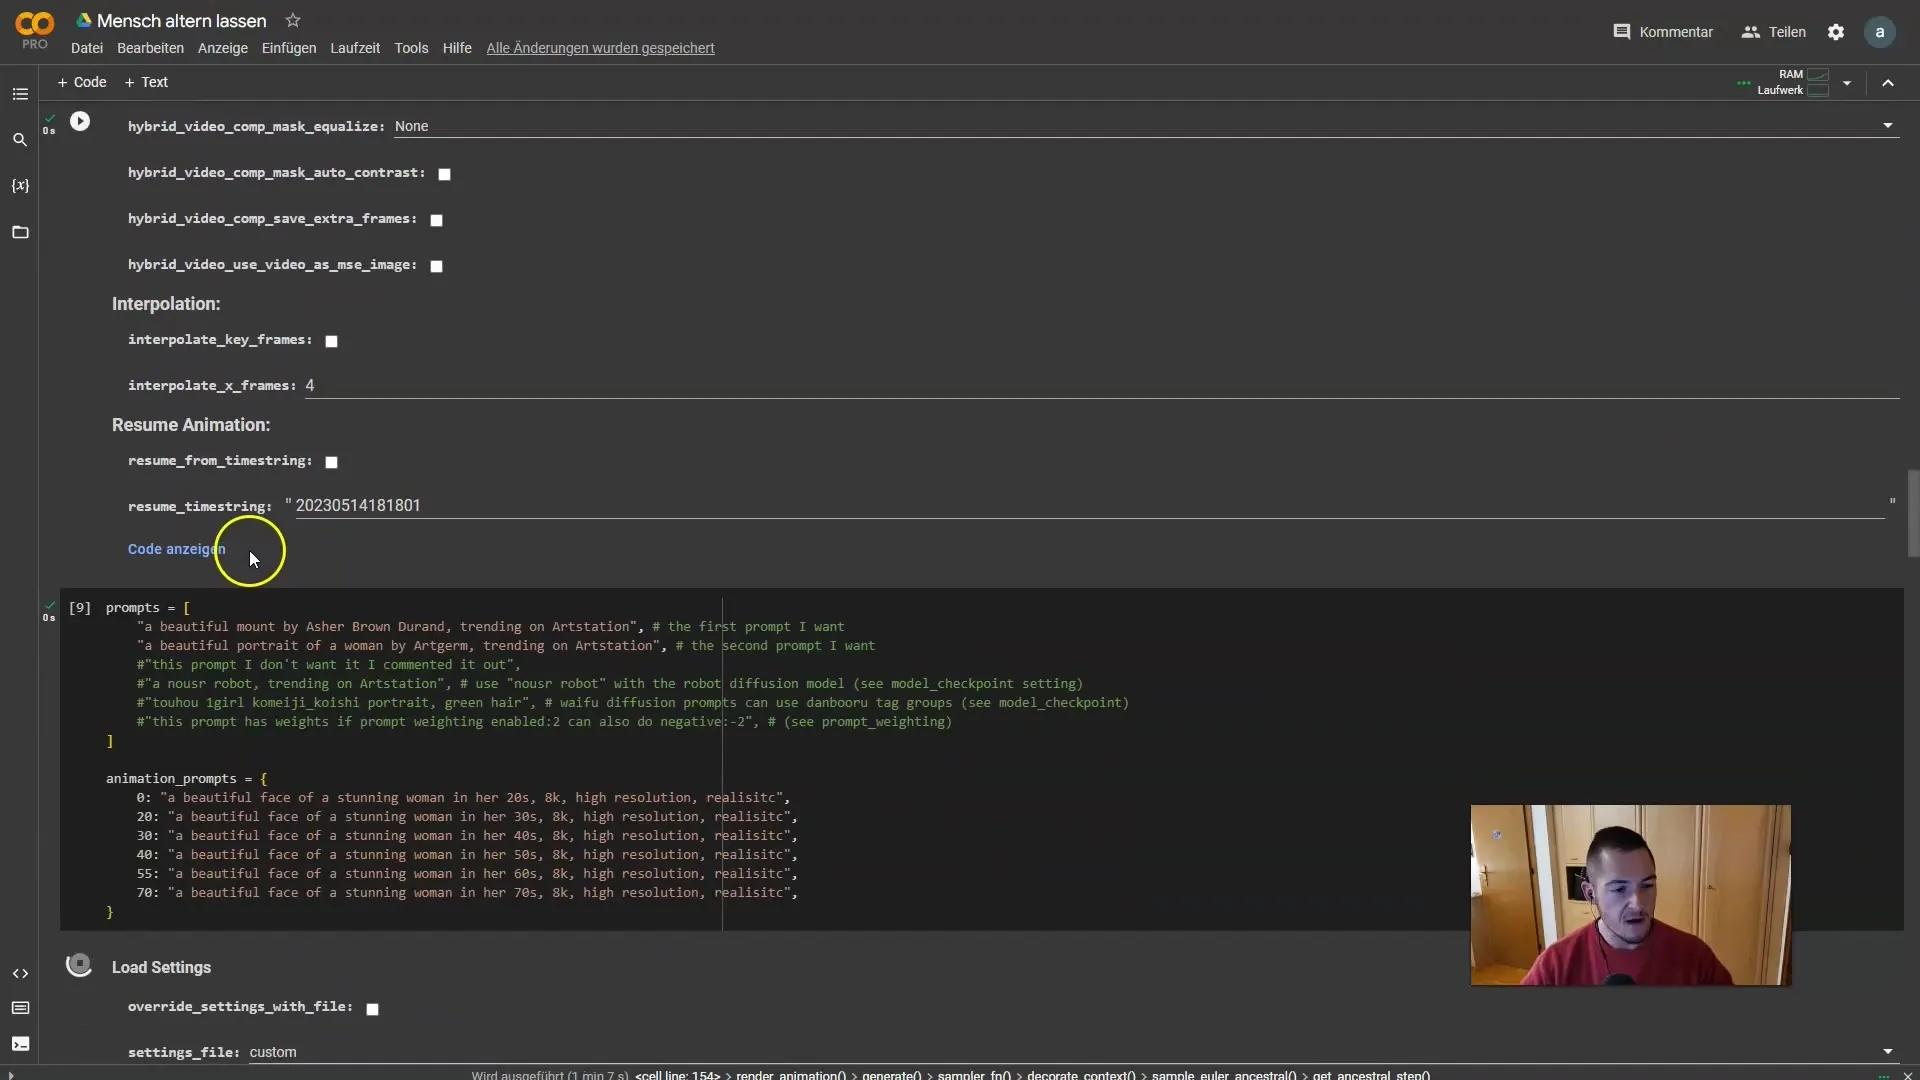Screen dimensions: 1920x1080
Task: Open the Hilfe menu
Action: coord(457,48)
